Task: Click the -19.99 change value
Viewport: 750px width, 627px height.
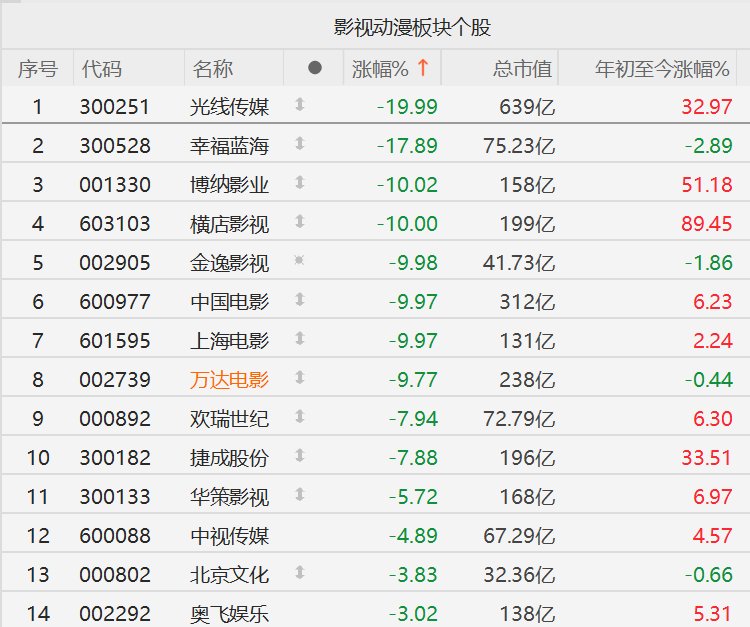Action: point(407,107)
